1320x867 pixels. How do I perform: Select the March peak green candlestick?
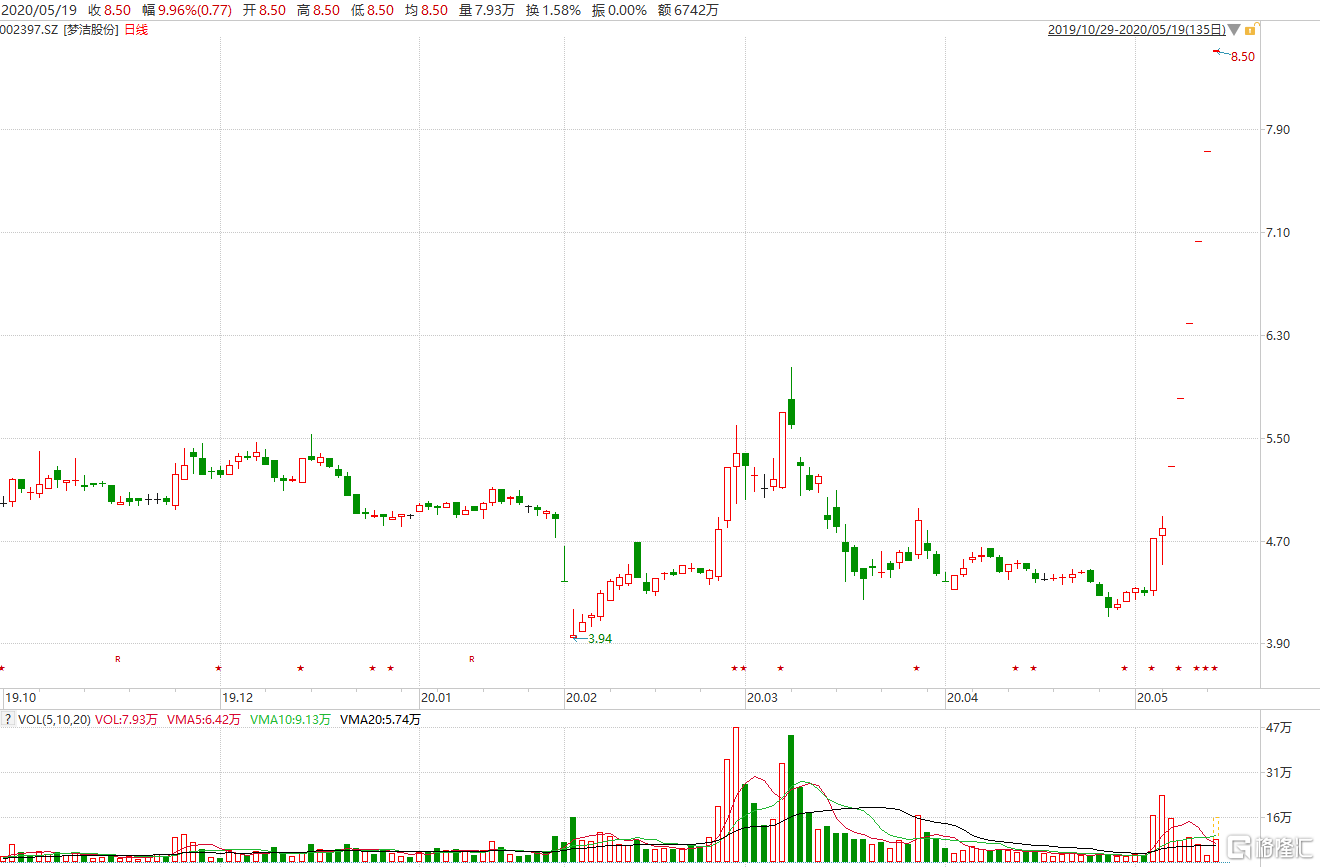pos(791,411)
